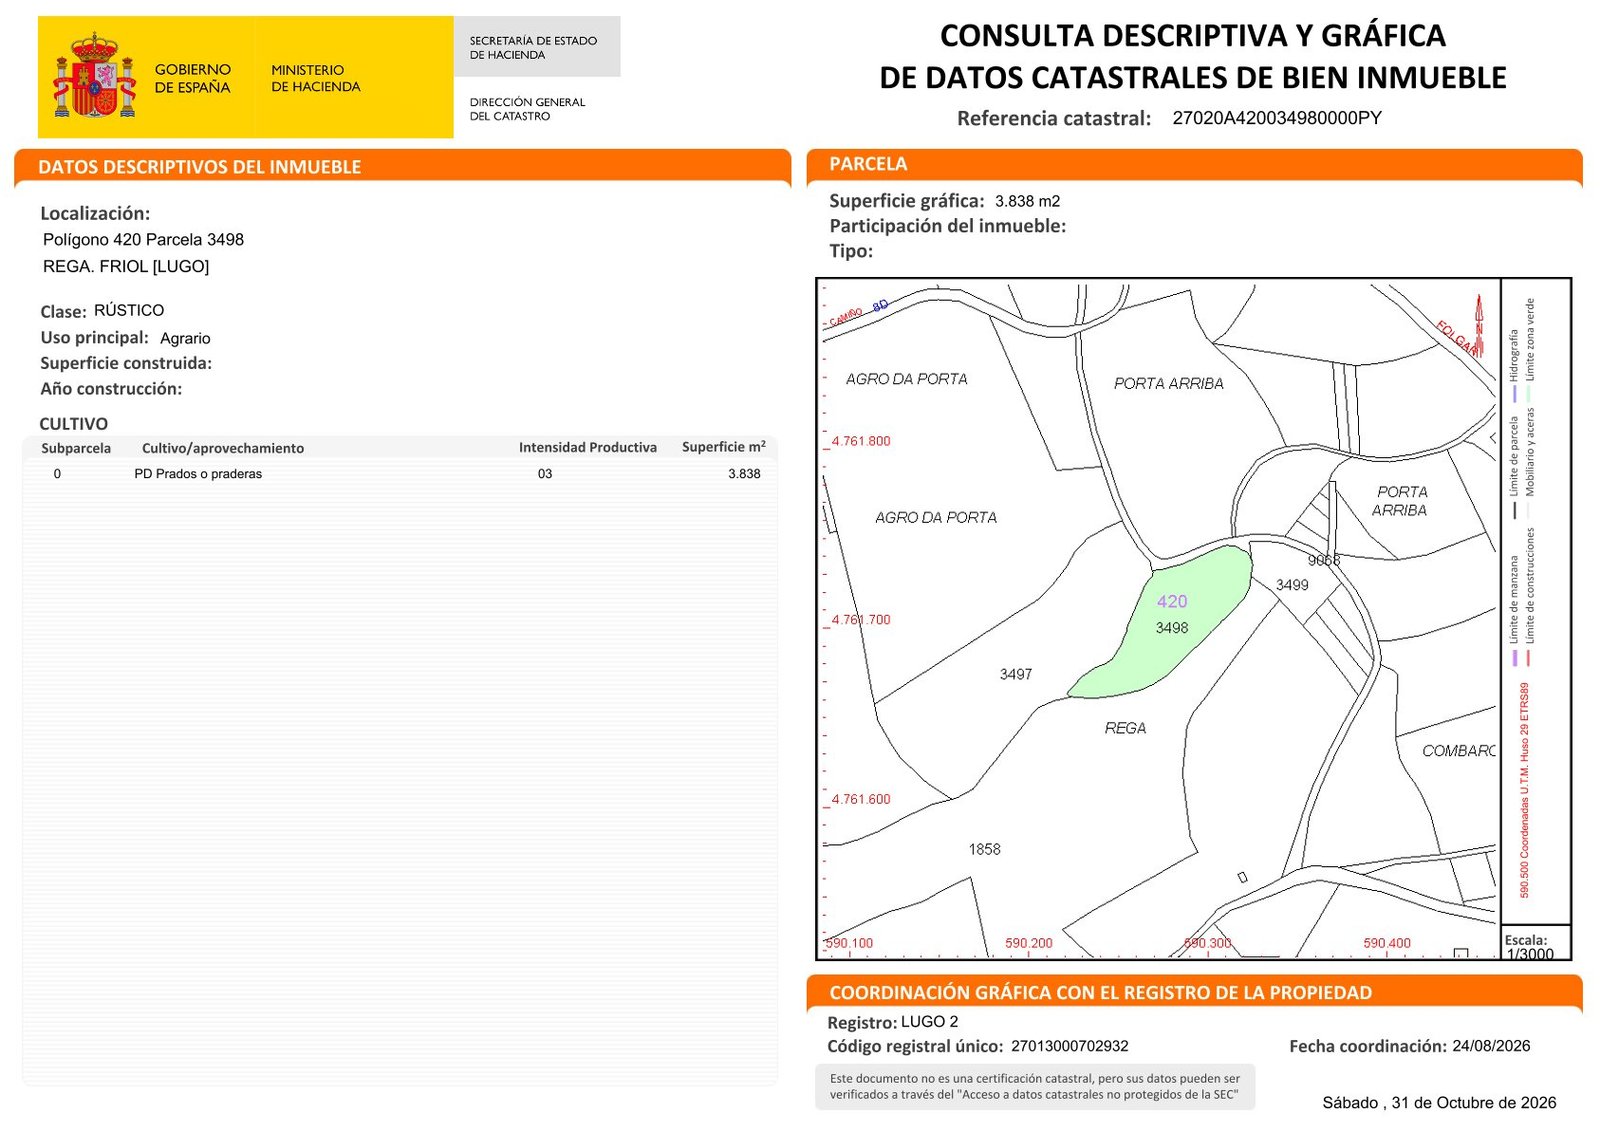Viewport: 1600px width, 1129px height.
Task: Click parcel label 3499 on the map
Action: click(1292, 585)
